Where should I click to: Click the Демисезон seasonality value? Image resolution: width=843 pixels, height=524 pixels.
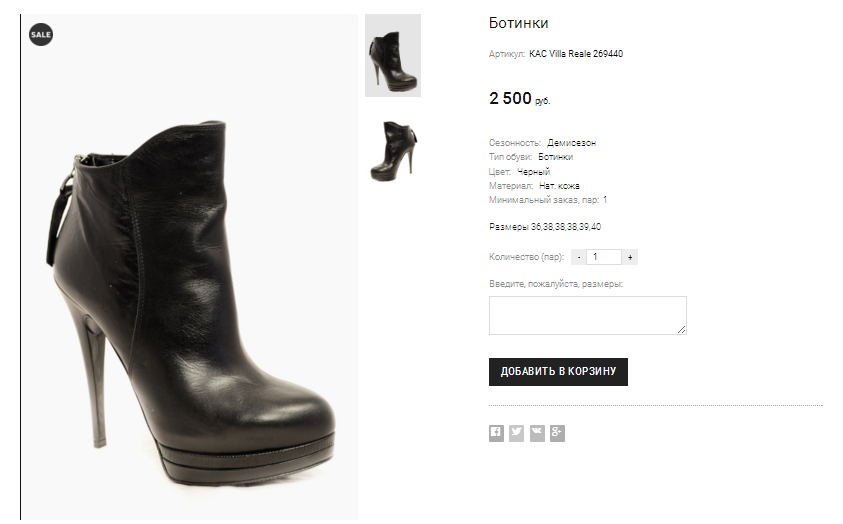pyautogui.click(x=571, y=143)
